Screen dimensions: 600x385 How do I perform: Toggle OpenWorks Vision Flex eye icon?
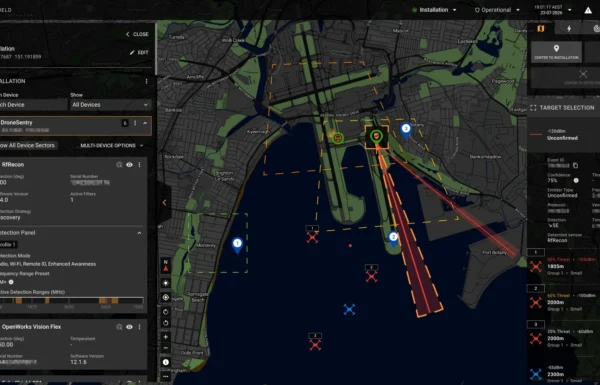129,327
